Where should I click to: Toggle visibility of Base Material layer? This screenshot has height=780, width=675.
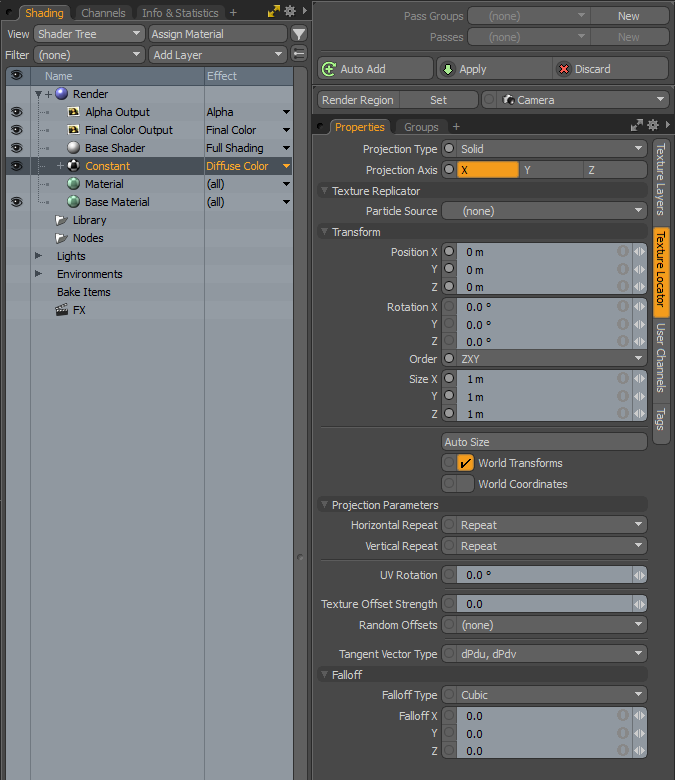click(x=16, y=202)
